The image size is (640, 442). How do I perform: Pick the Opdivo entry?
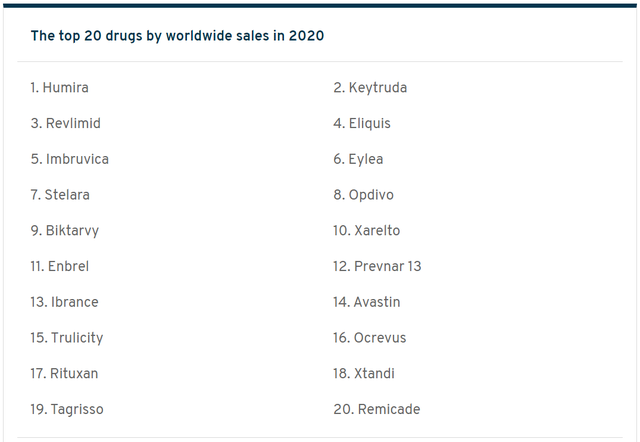click(x=364, y=195)
